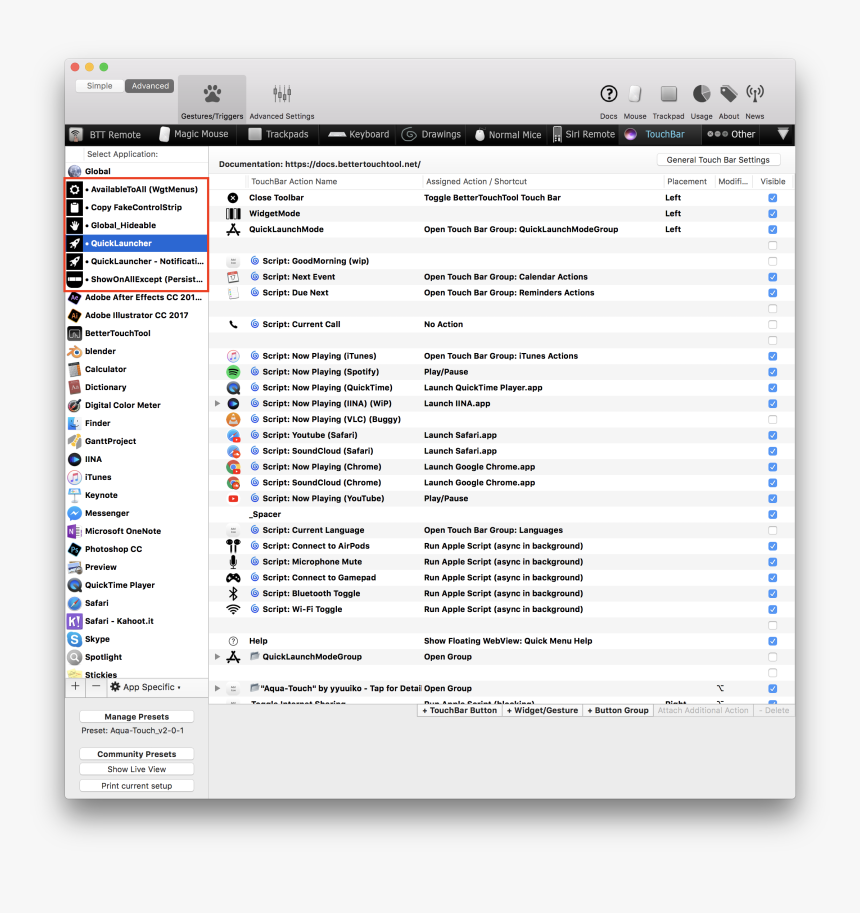This screenshot has height=913, width=860.
Task: Click the Next Event calendar icon
Action: (x=233, y=277)
